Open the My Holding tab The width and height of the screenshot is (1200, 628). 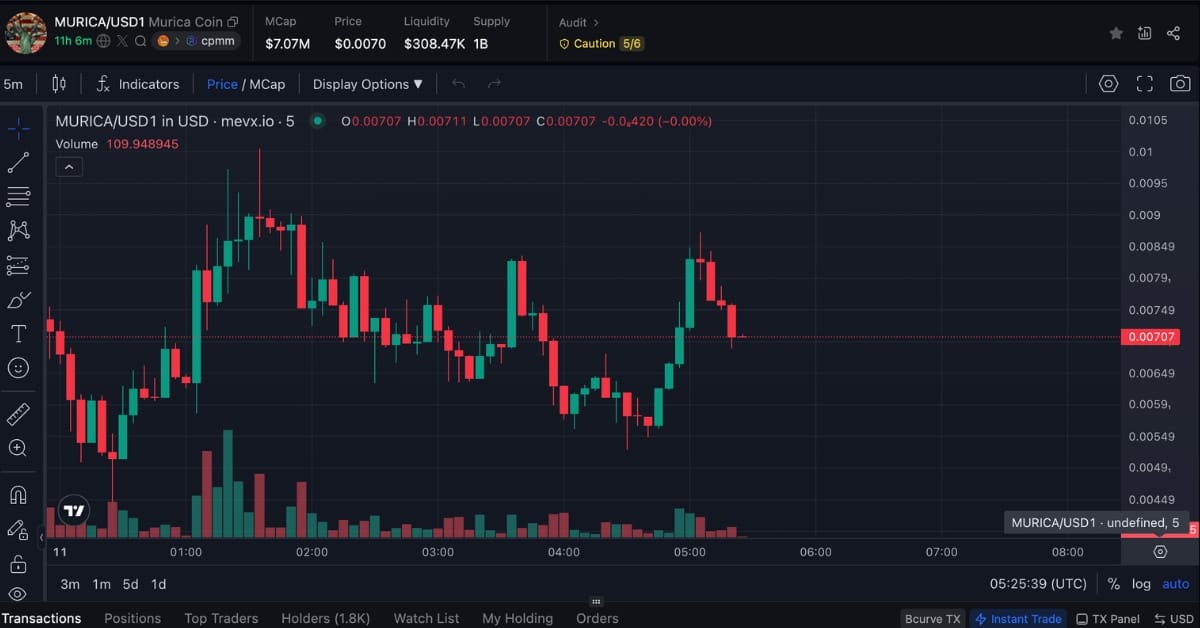pyautogui.click(x=517, y=618)
